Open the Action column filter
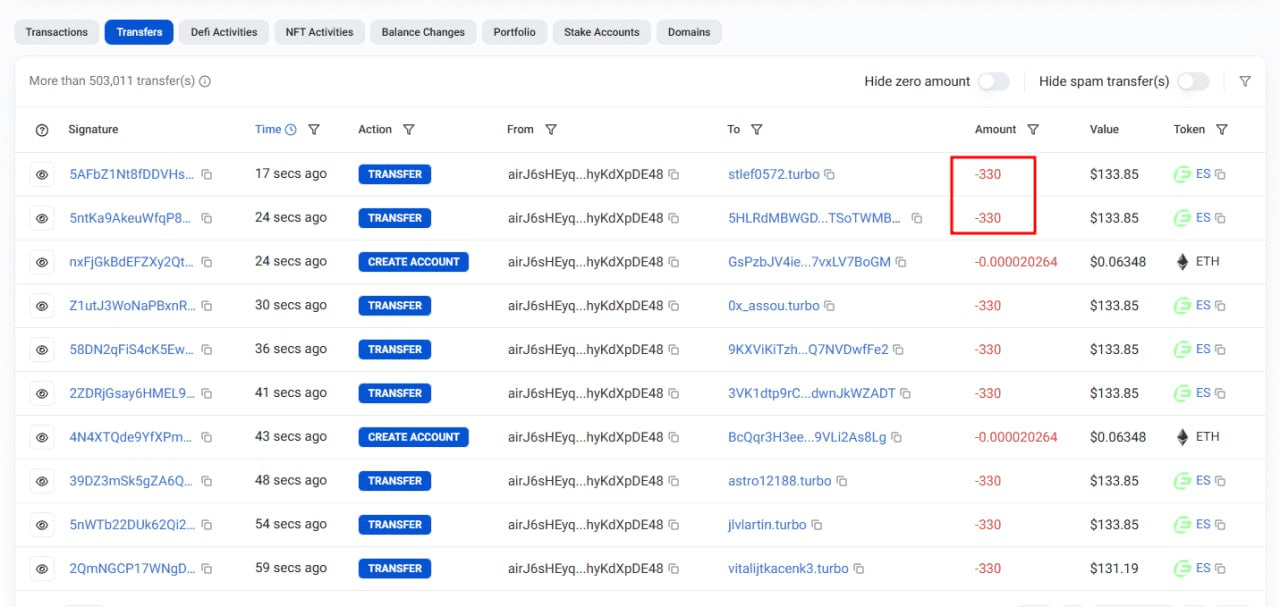Viewport: 1280px width, 607px height. (x=408, y=130)
